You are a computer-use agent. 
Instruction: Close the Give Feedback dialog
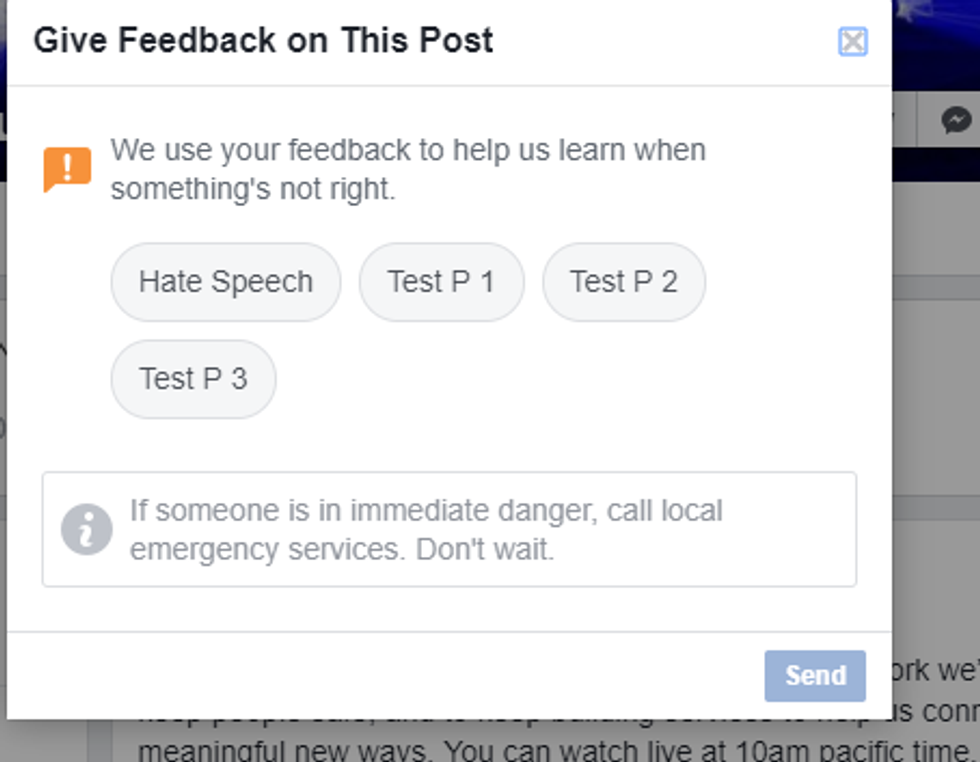coord(852,42)
